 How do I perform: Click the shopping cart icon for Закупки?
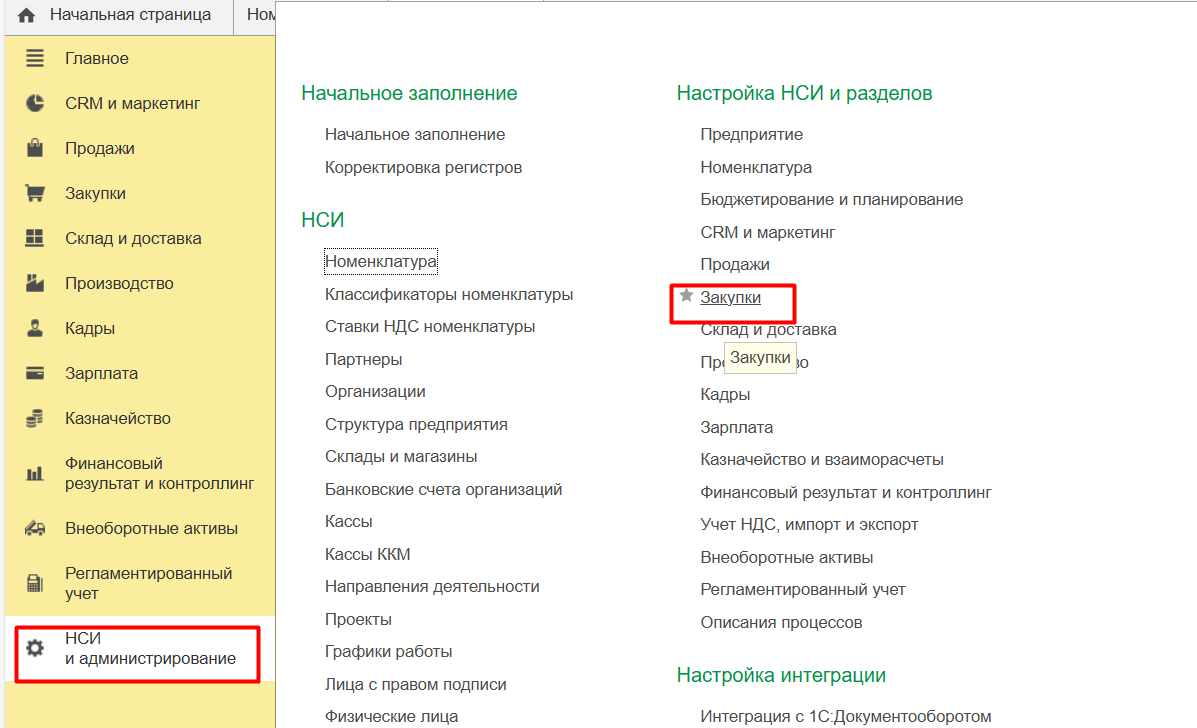[35, 194]
